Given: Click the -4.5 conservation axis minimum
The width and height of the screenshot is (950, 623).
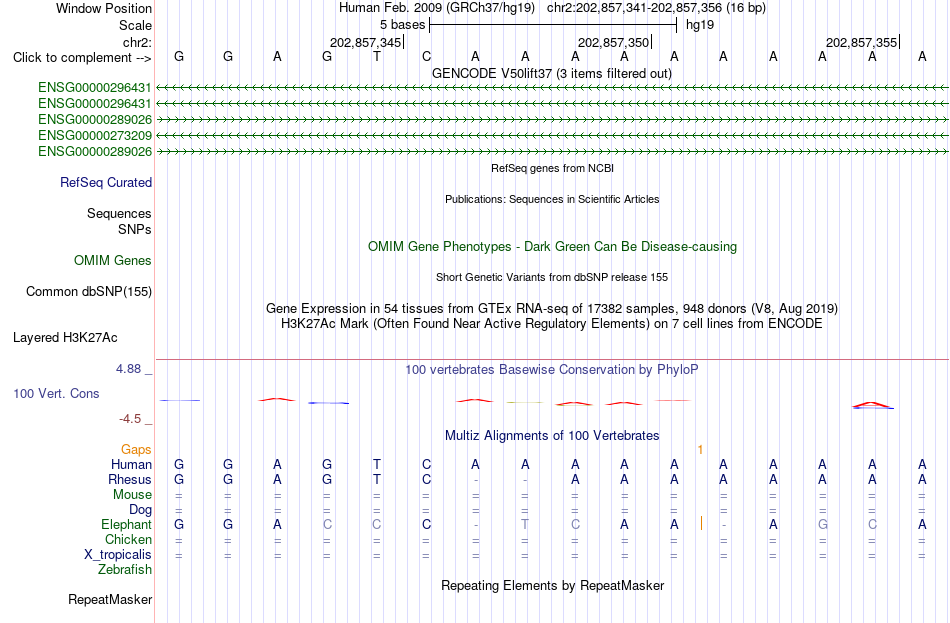Looking at the screenshot, I should (x=130, y=419).
